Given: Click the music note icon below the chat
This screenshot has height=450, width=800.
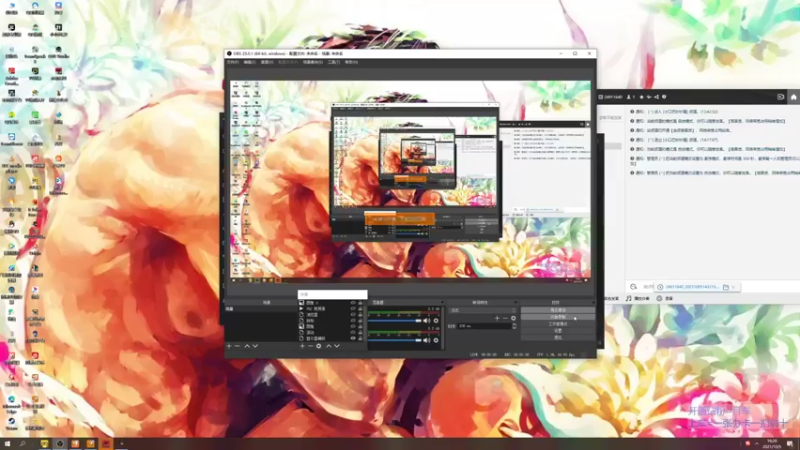Looking at the screenshot, I should (629, 298).
